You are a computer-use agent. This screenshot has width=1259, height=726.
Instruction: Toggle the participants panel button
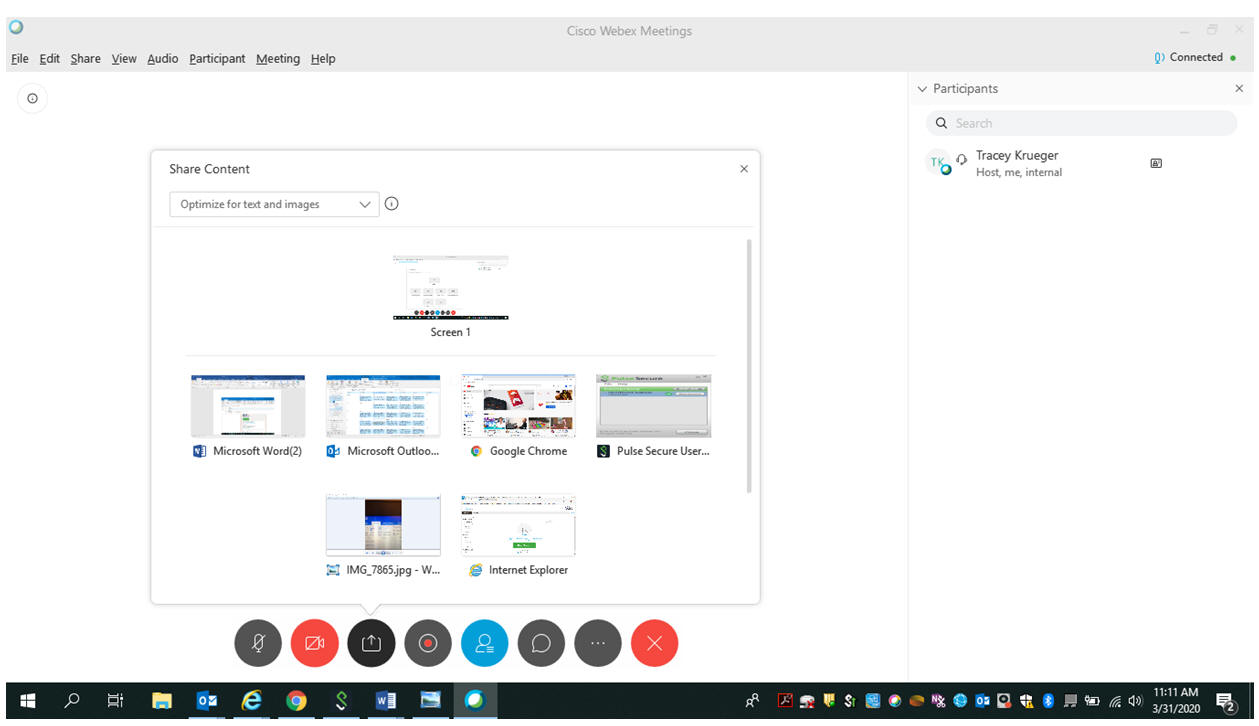tap(484, 643)
